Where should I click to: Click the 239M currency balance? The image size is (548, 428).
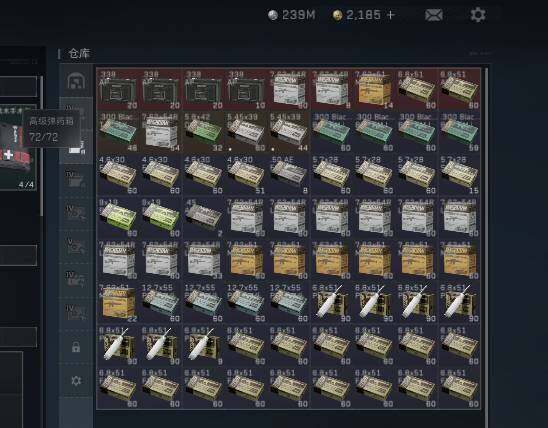[291, 15]
